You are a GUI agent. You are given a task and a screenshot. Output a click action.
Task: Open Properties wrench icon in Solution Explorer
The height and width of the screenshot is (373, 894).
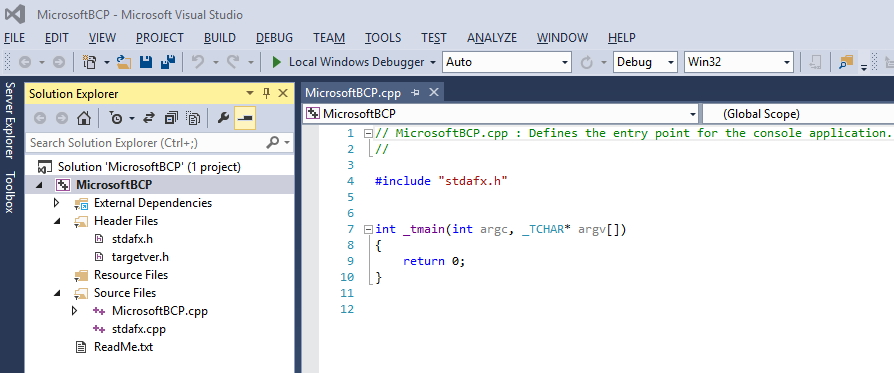(x=224, y=118)
